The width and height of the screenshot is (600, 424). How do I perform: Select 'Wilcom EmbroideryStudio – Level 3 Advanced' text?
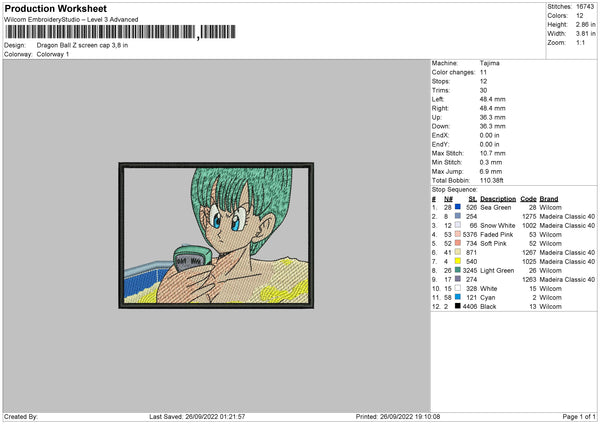(71, 20)
